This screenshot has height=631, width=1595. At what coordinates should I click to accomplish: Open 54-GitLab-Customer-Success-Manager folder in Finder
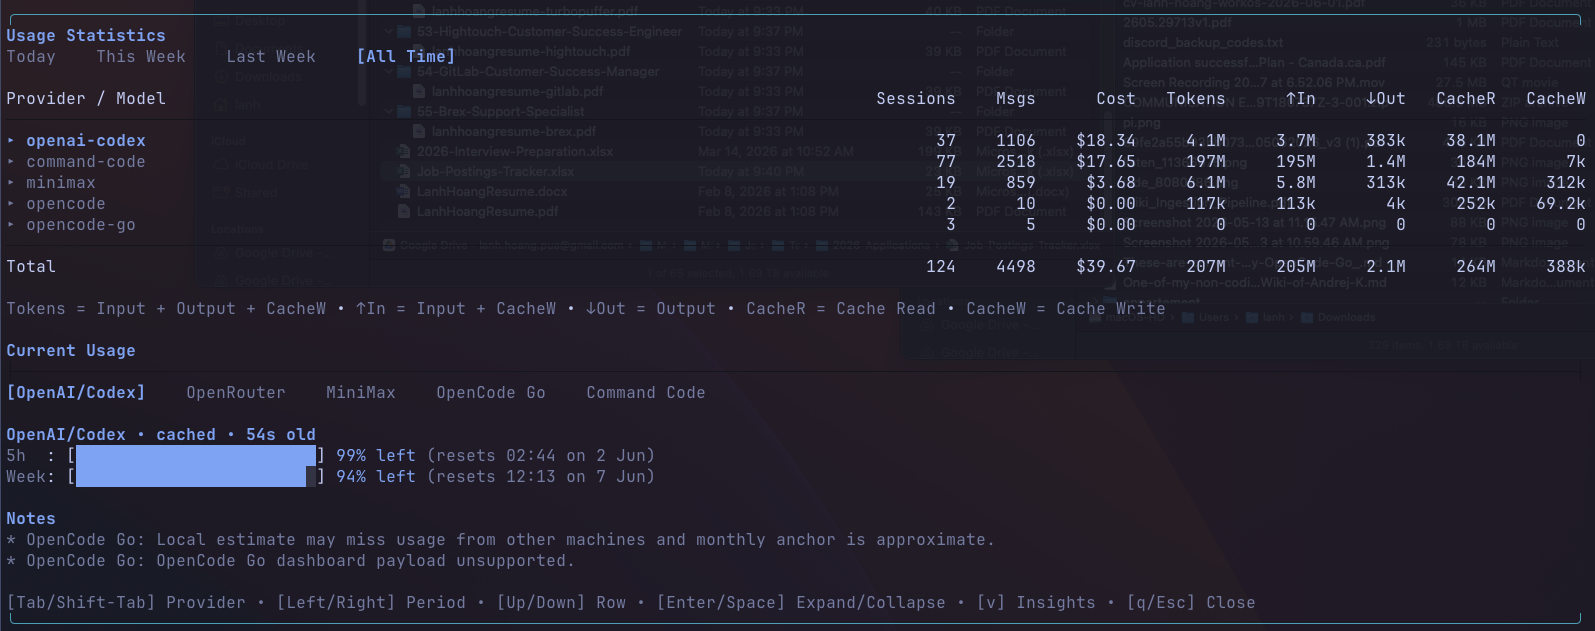pyautogui.click(x=538, y=71)
